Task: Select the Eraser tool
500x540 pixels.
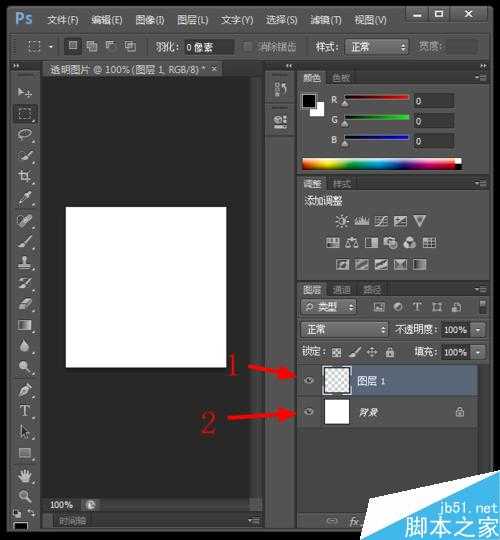Action: coord(24,304)
